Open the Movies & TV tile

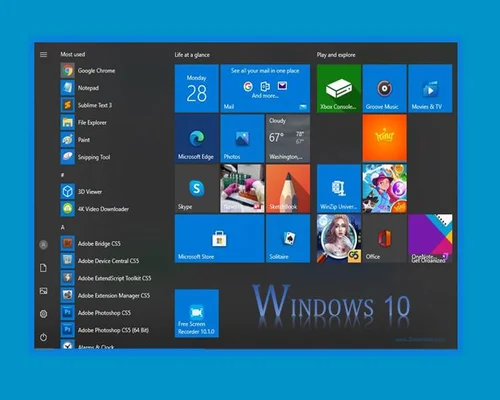click(430, 88)
